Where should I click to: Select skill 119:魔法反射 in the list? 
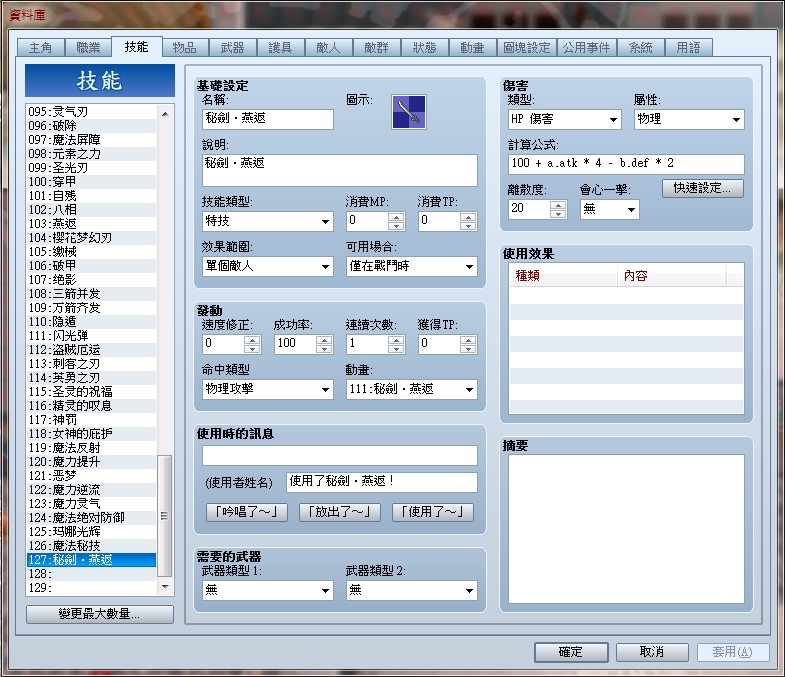tap(91, 448)
